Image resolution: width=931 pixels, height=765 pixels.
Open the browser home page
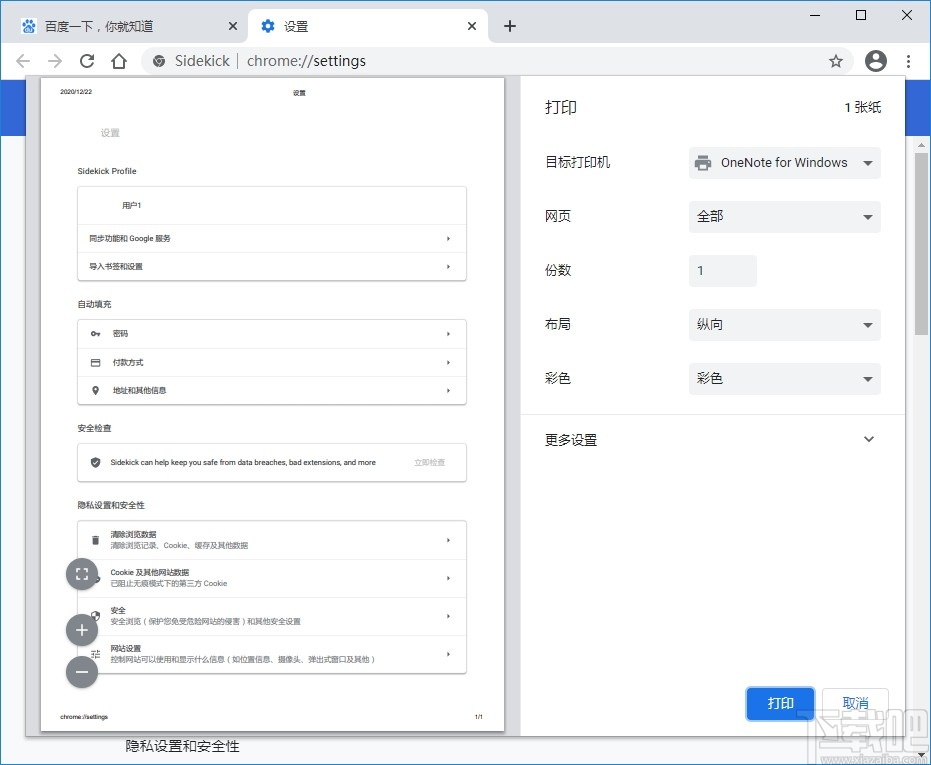pos(118,61)
